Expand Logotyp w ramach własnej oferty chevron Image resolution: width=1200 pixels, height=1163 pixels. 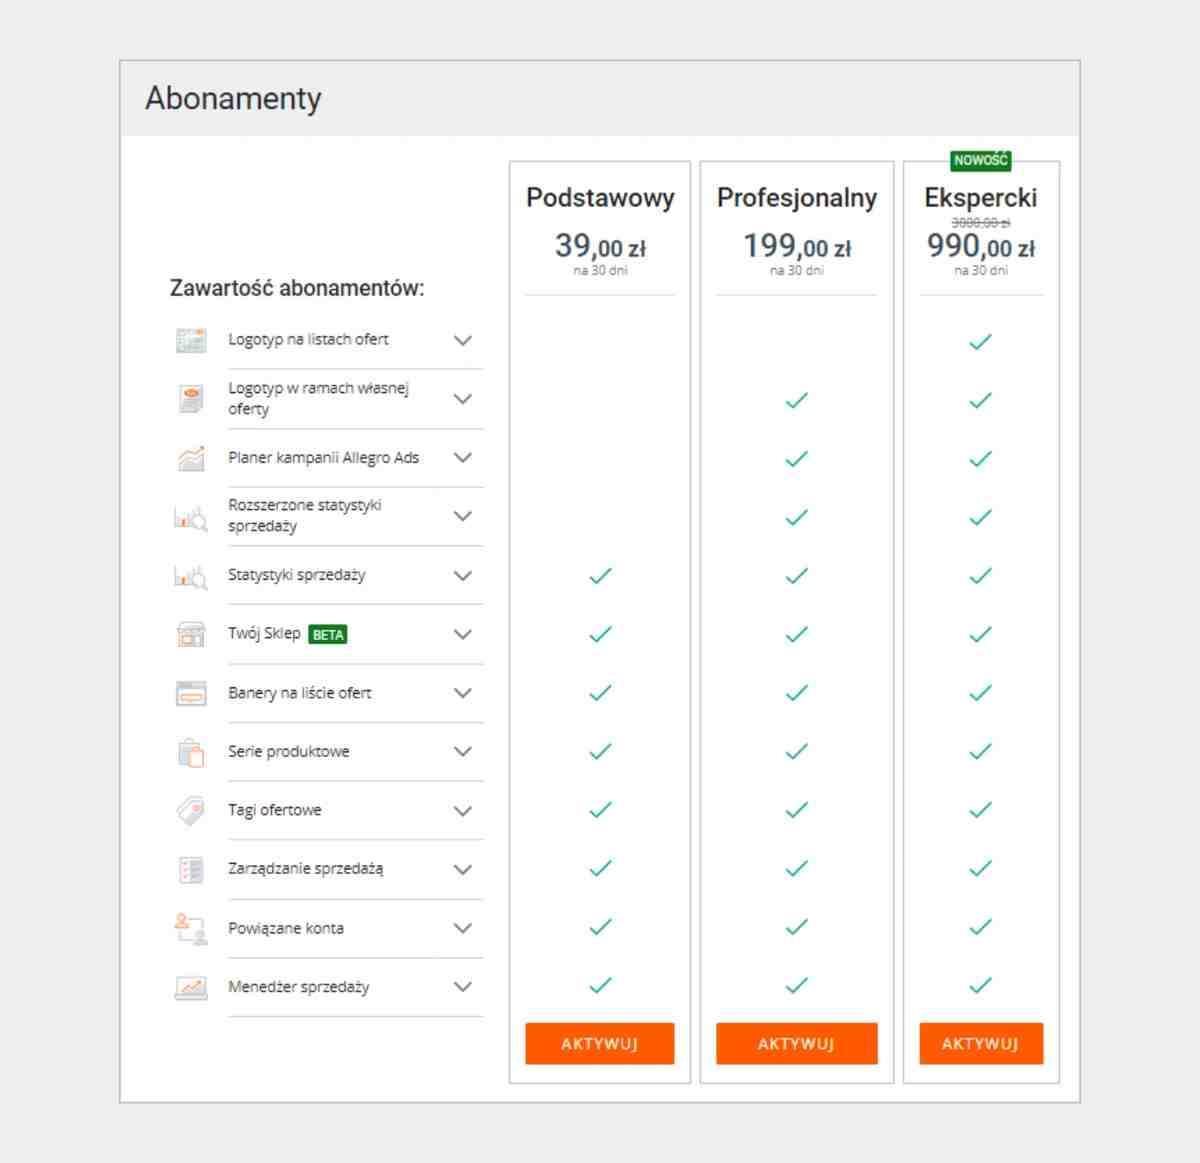click(463, 399)
